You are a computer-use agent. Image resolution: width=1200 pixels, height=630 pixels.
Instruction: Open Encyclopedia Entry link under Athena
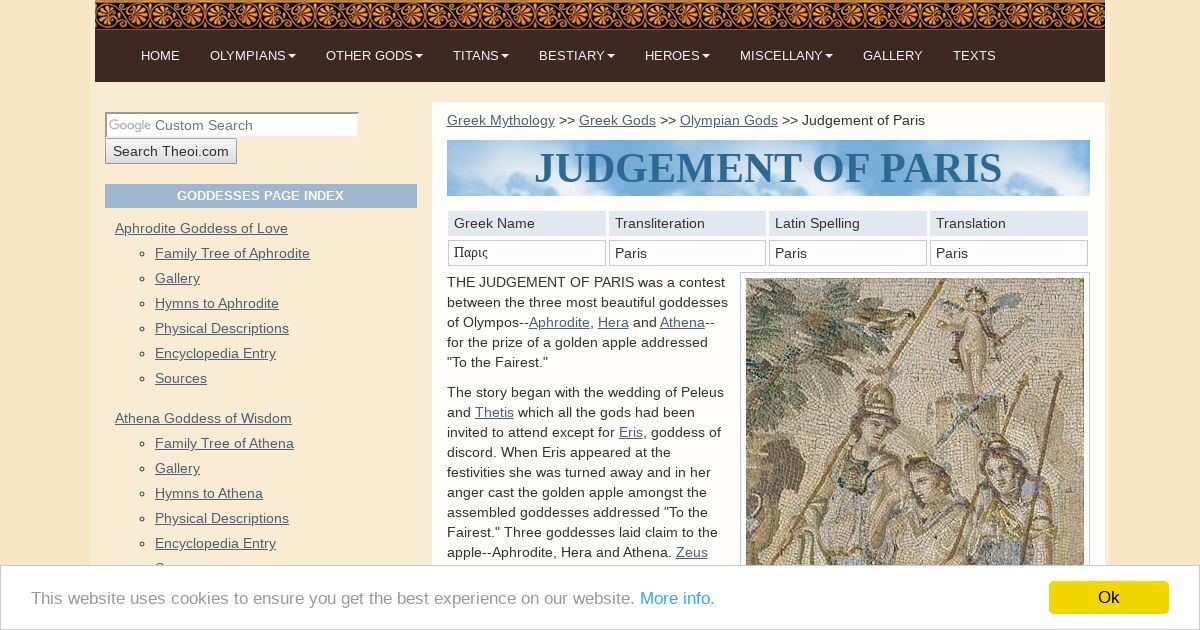point(215,543)
